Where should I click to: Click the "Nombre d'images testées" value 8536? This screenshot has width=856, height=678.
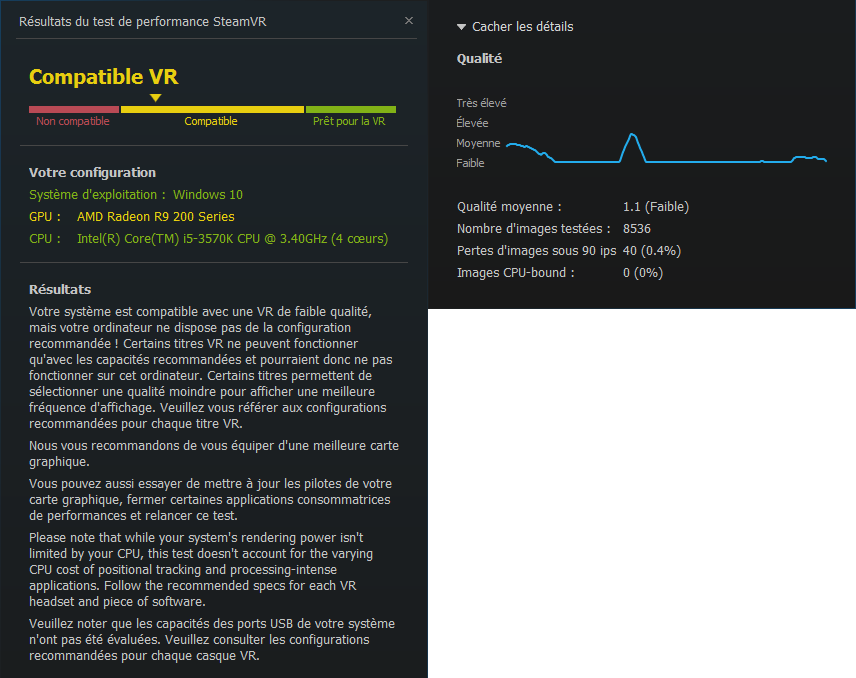(x=636, y=229)
